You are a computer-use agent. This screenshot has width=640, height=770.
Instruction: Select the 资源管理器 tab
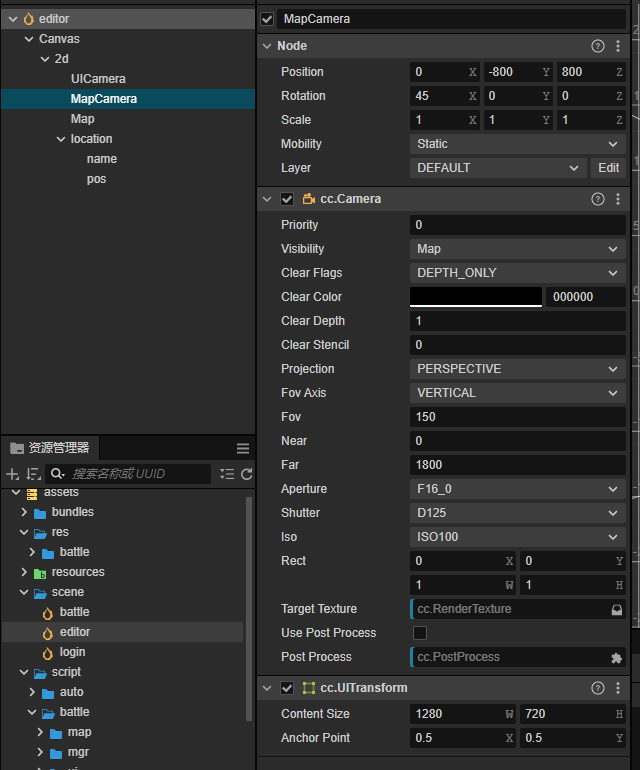(50, 448)
